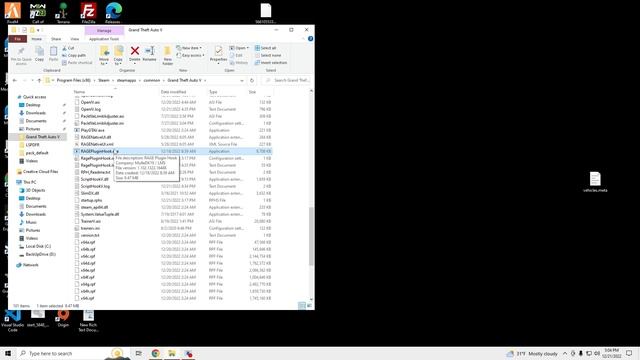Click the New folder icon
The image size is (640, 360).
point(167,52)
